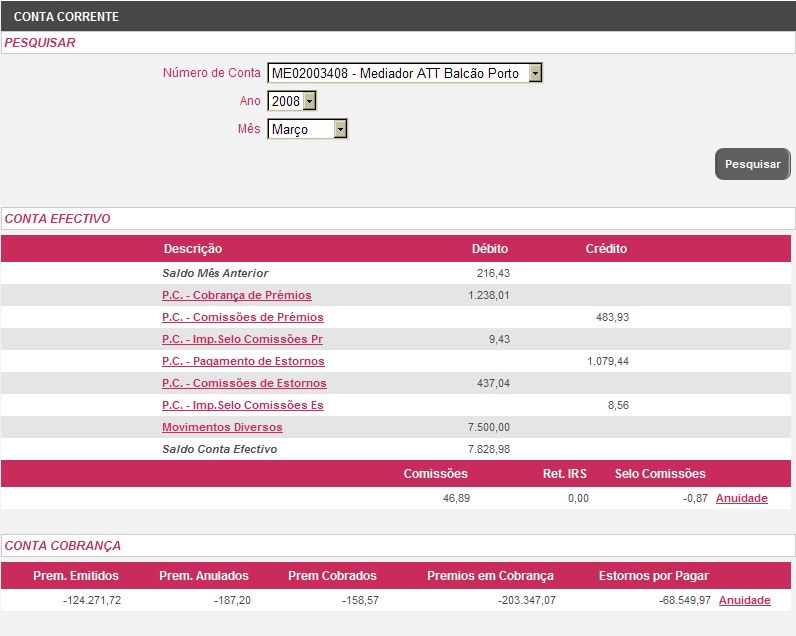Click P.C. - Imp.Selo Comissões Es link
This screenshot has height=636, width=796.
(x=242, y=405)
